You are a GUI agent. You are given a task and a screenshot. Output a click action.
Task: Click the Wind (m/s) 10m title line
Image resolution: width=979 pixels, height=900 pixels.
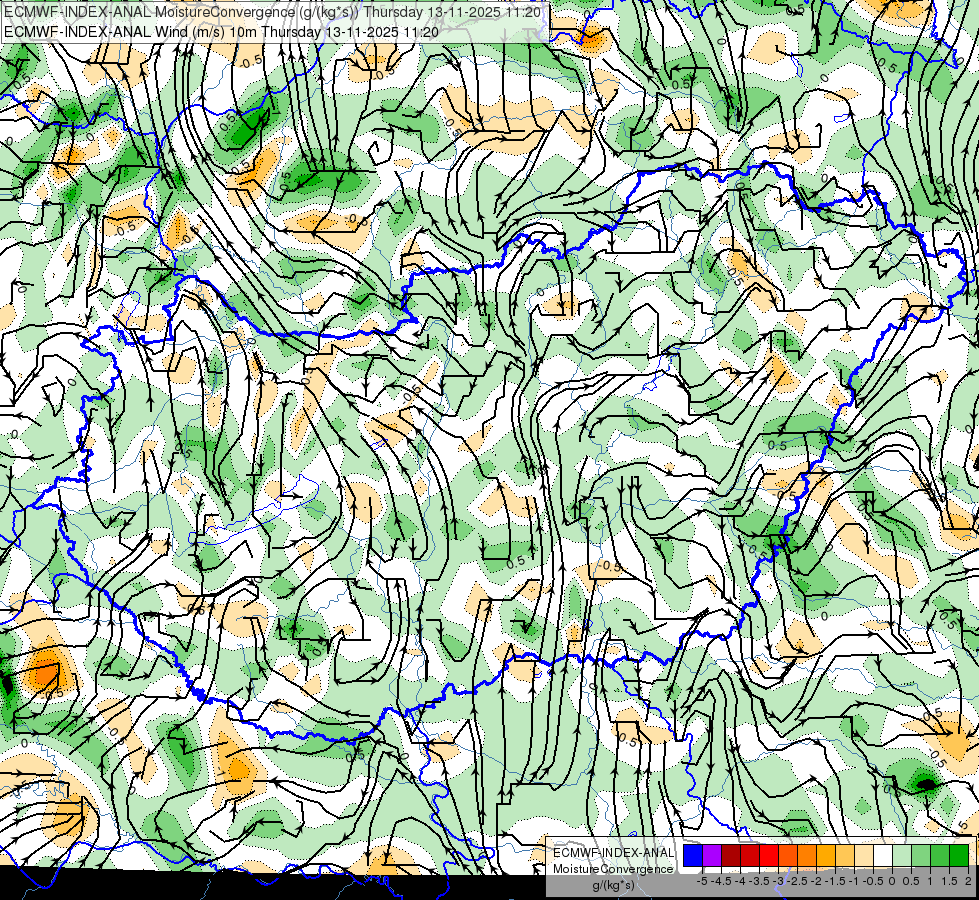point(221,32)
